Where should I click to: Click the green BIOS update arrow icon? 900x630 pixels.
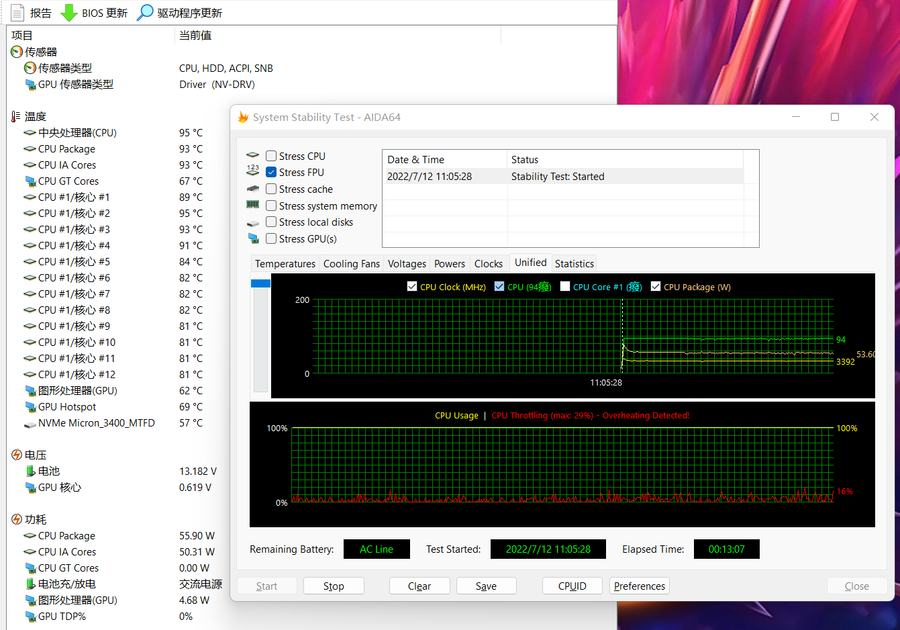(x=69, y=13)
